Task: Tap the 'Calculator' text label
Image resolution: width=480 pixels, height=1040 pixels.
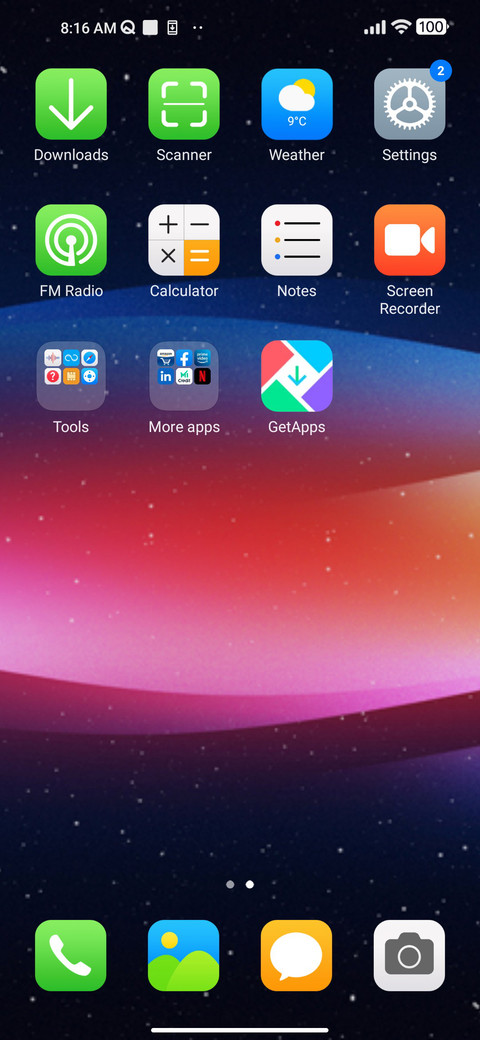Action: pyautogui.click(x=184, y=291)
